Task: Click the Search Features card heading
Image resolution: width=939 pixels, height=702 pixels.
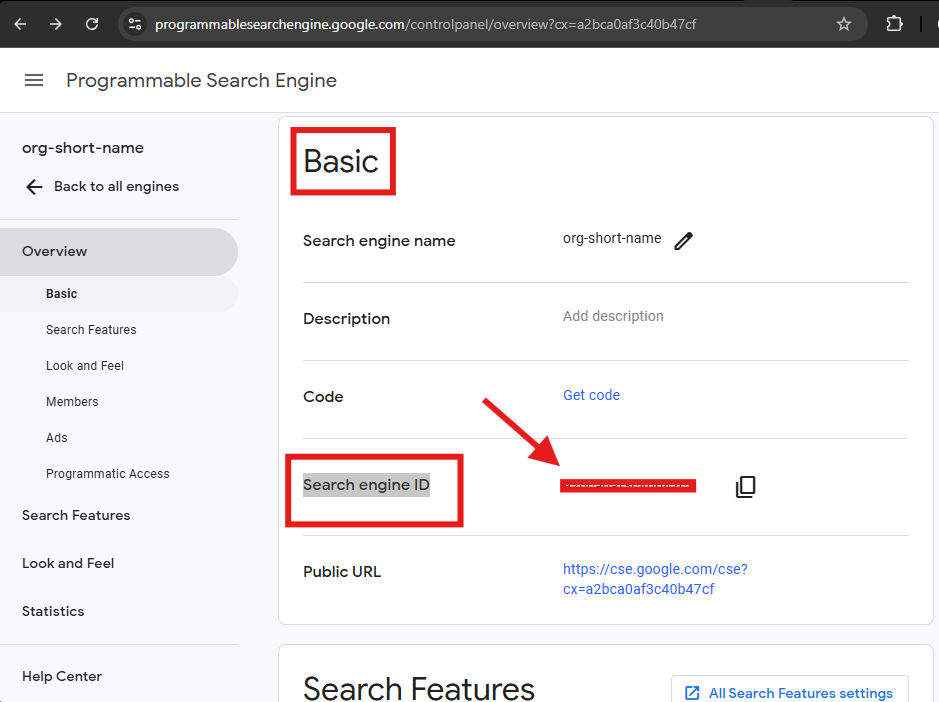Action: (419, 688)
